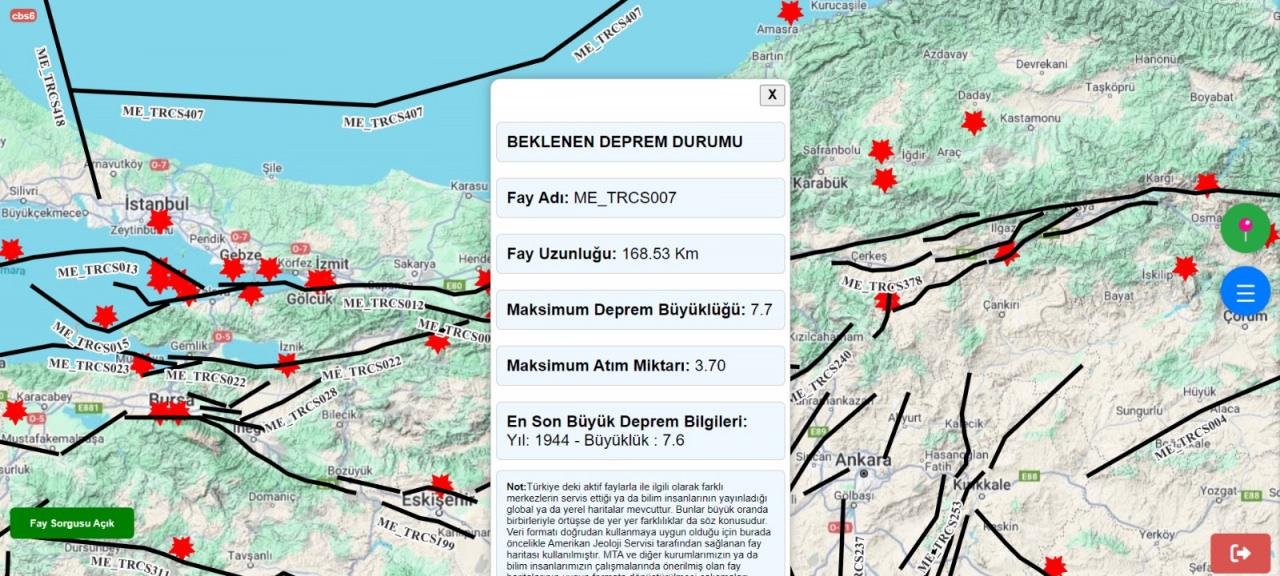Click the Maksimum Deprem Büyüklüğü row
This screenshot has height=576, width=1280.
[x=640, y=310]
